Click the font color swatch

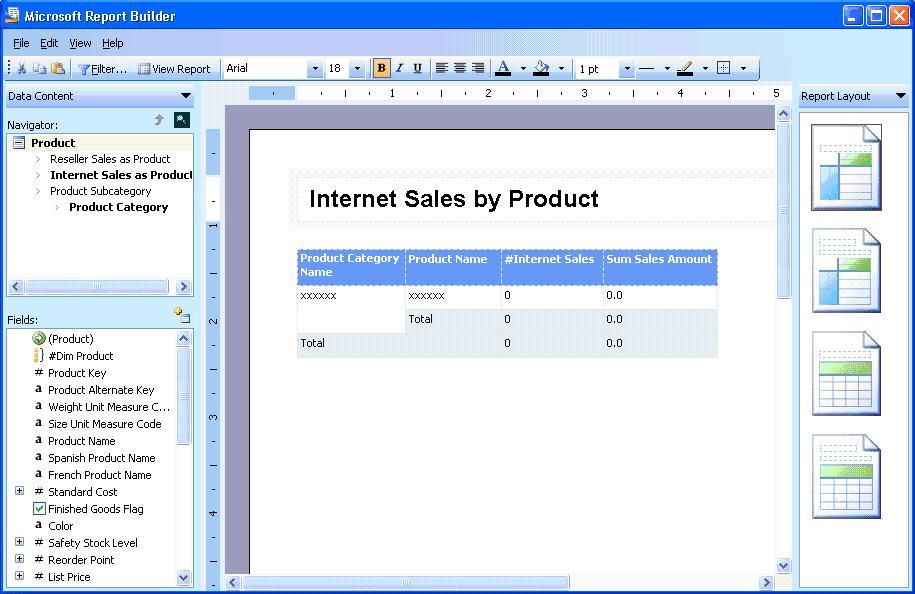point(503,69)
